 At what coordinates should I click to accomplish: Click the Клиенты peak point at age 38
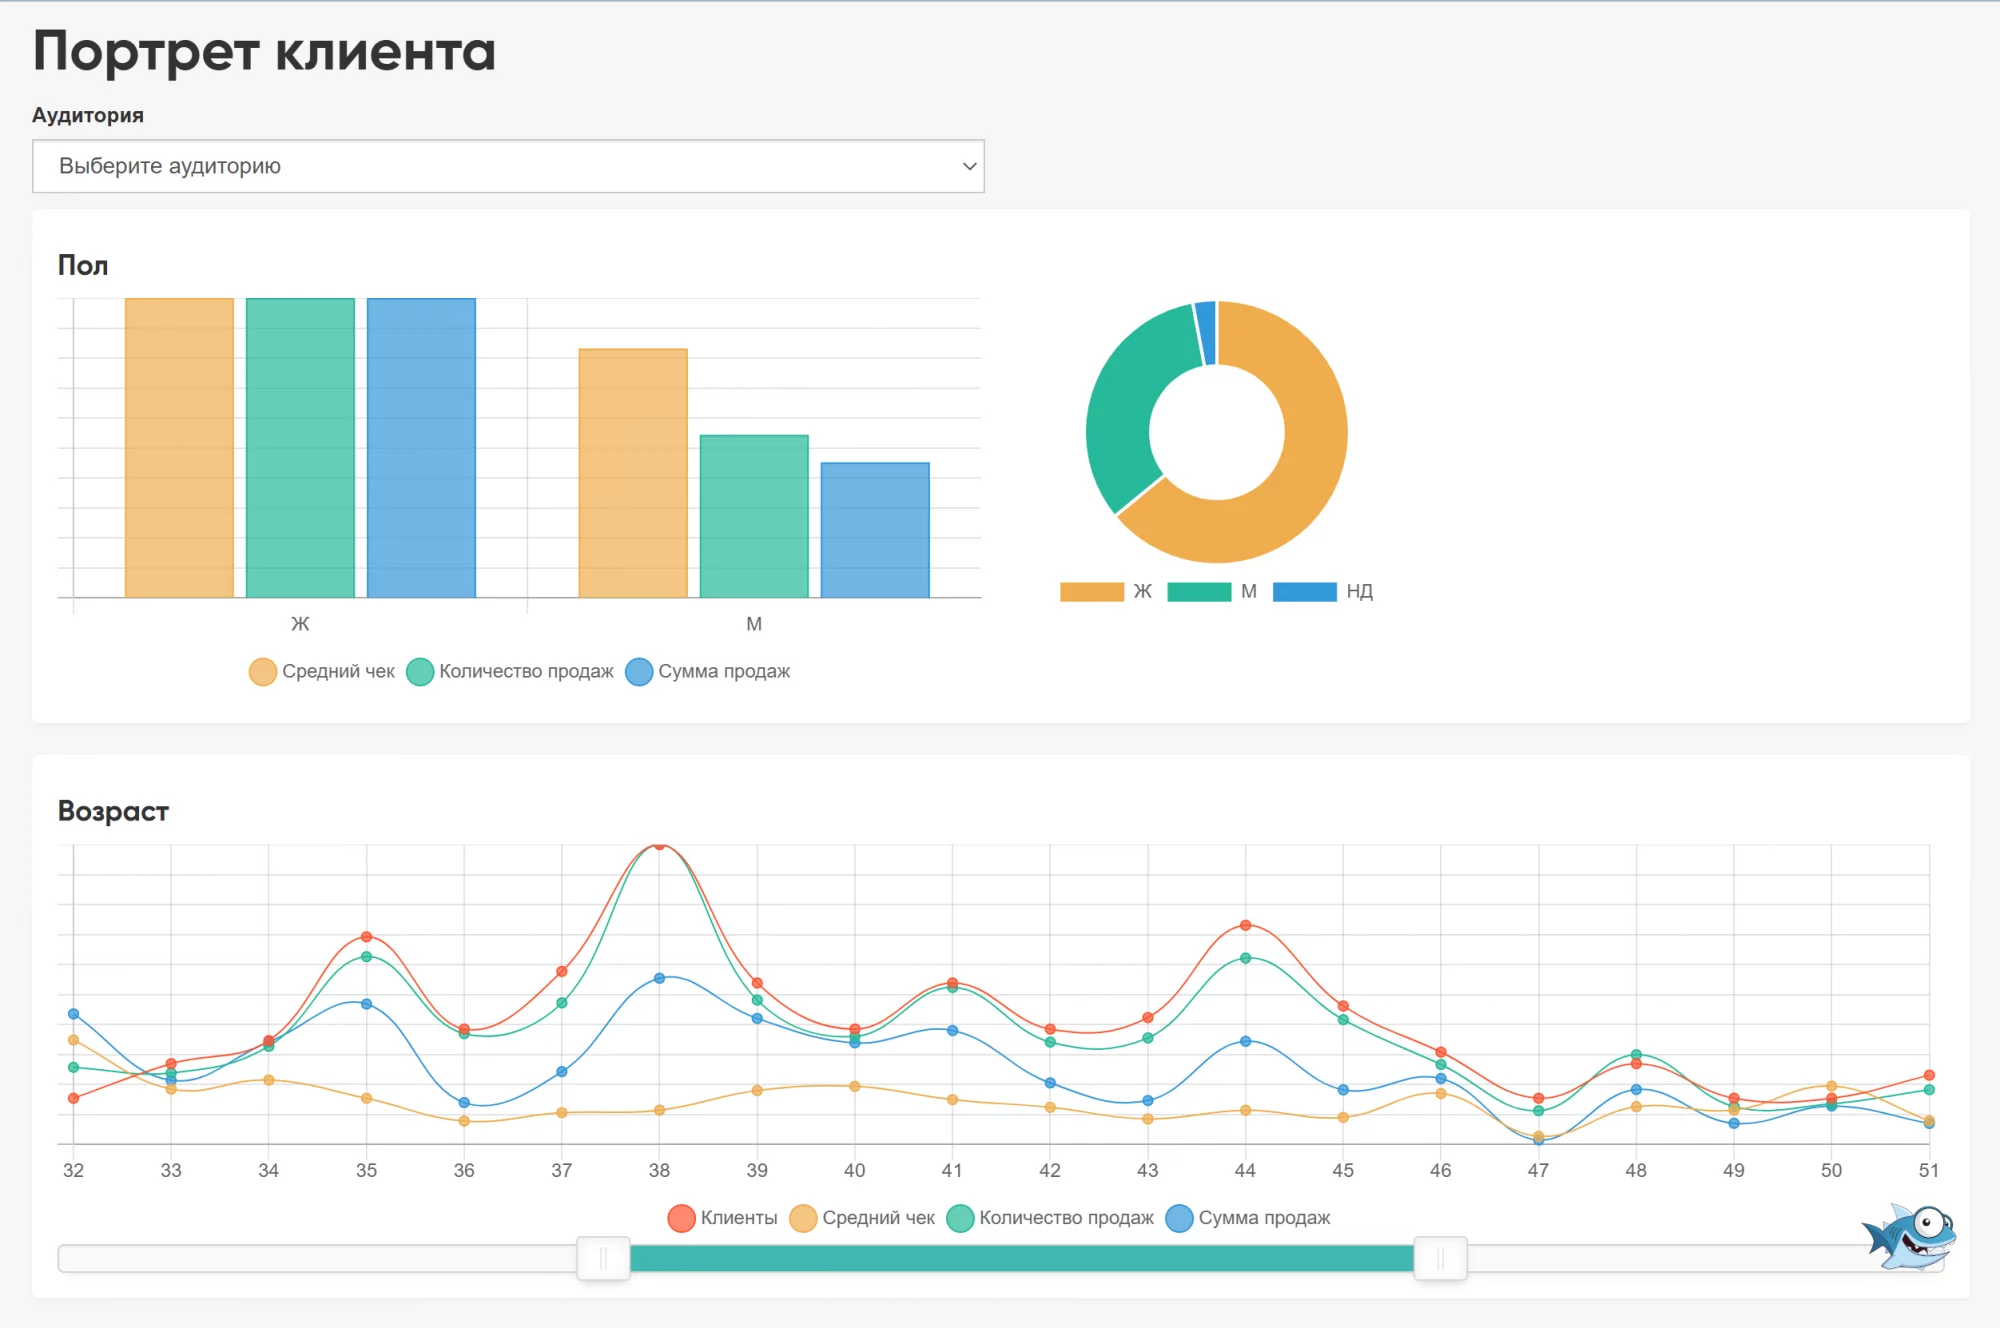pos(659,846)
